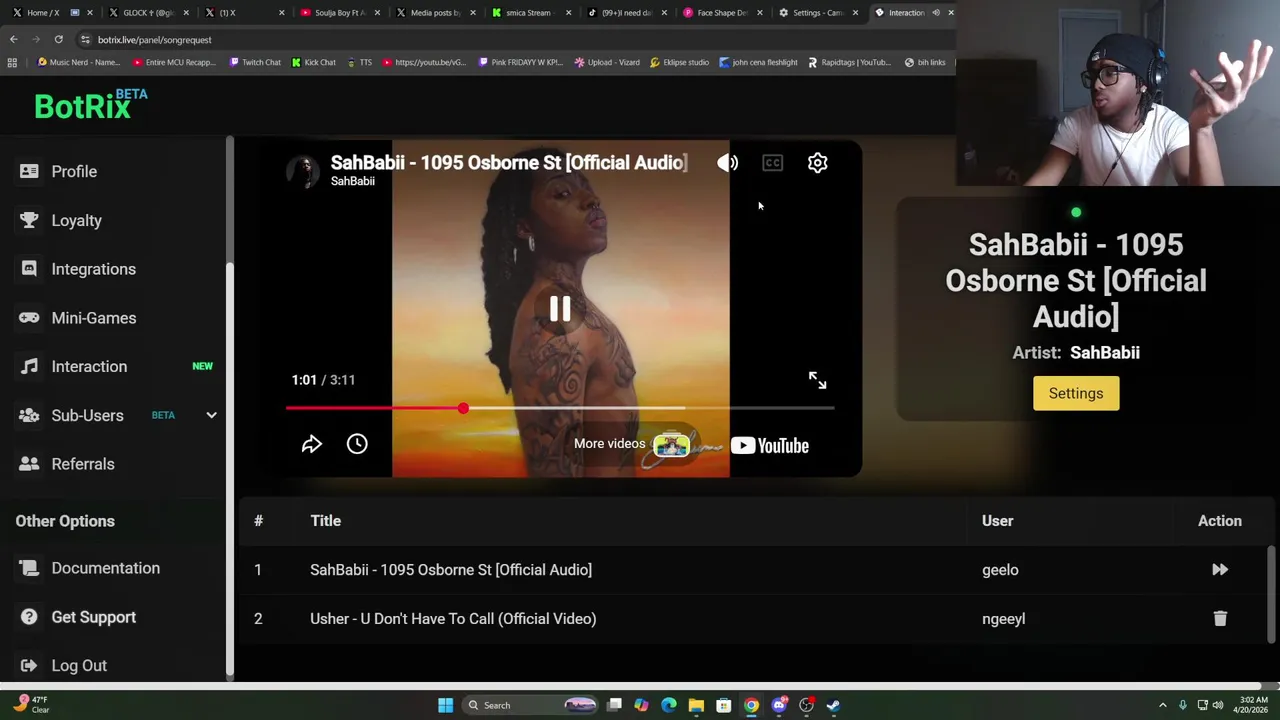Click the Watch later clock icon
This screenshot has width=1280, height=720.
pyautogui.click(x=357, y=444)
